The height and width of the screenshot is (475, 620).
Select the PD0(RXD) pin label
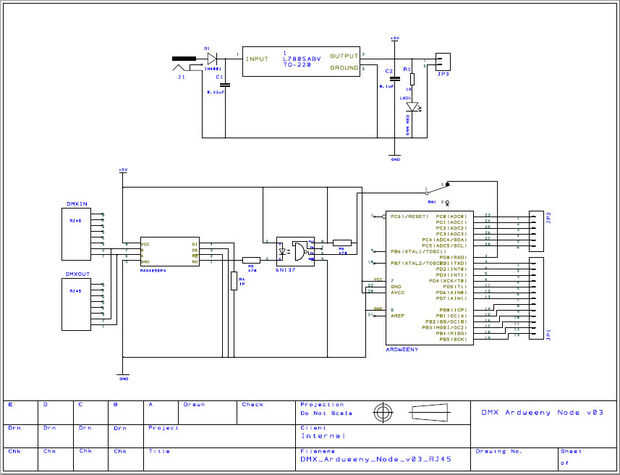click(451, 257)
